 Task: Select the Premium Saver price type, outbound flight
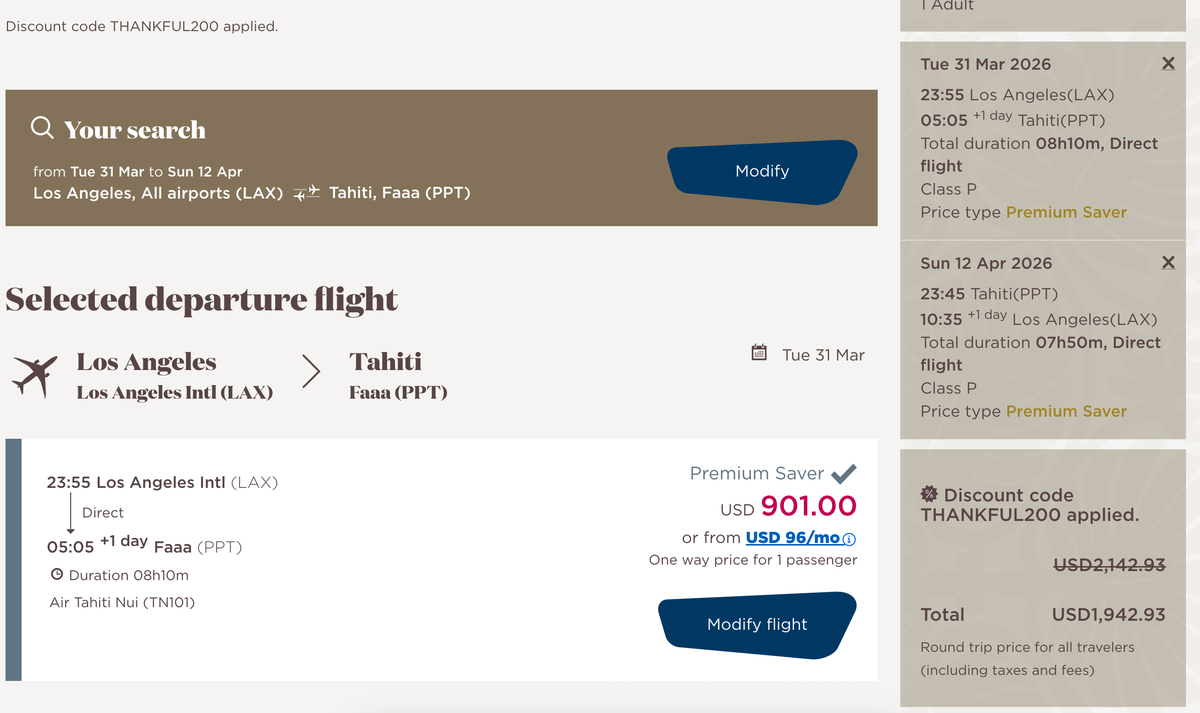coord(1066,212)
